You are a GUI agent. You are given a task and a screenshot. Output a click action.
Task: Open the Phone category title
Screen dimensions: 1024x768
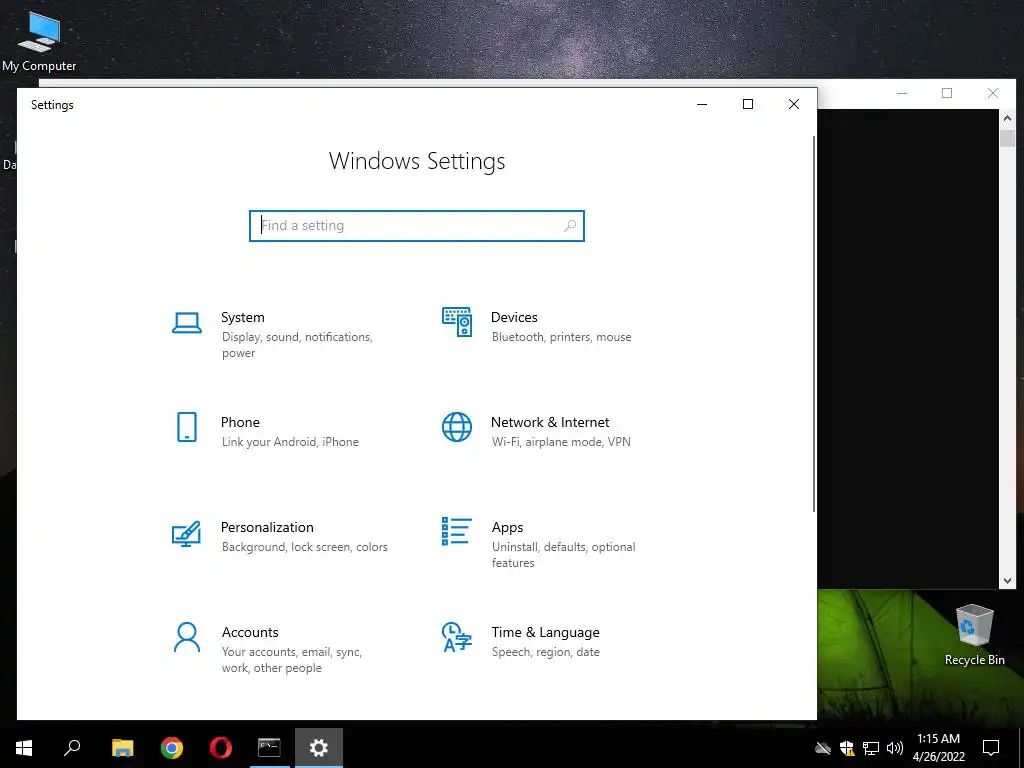pos(240,423)
